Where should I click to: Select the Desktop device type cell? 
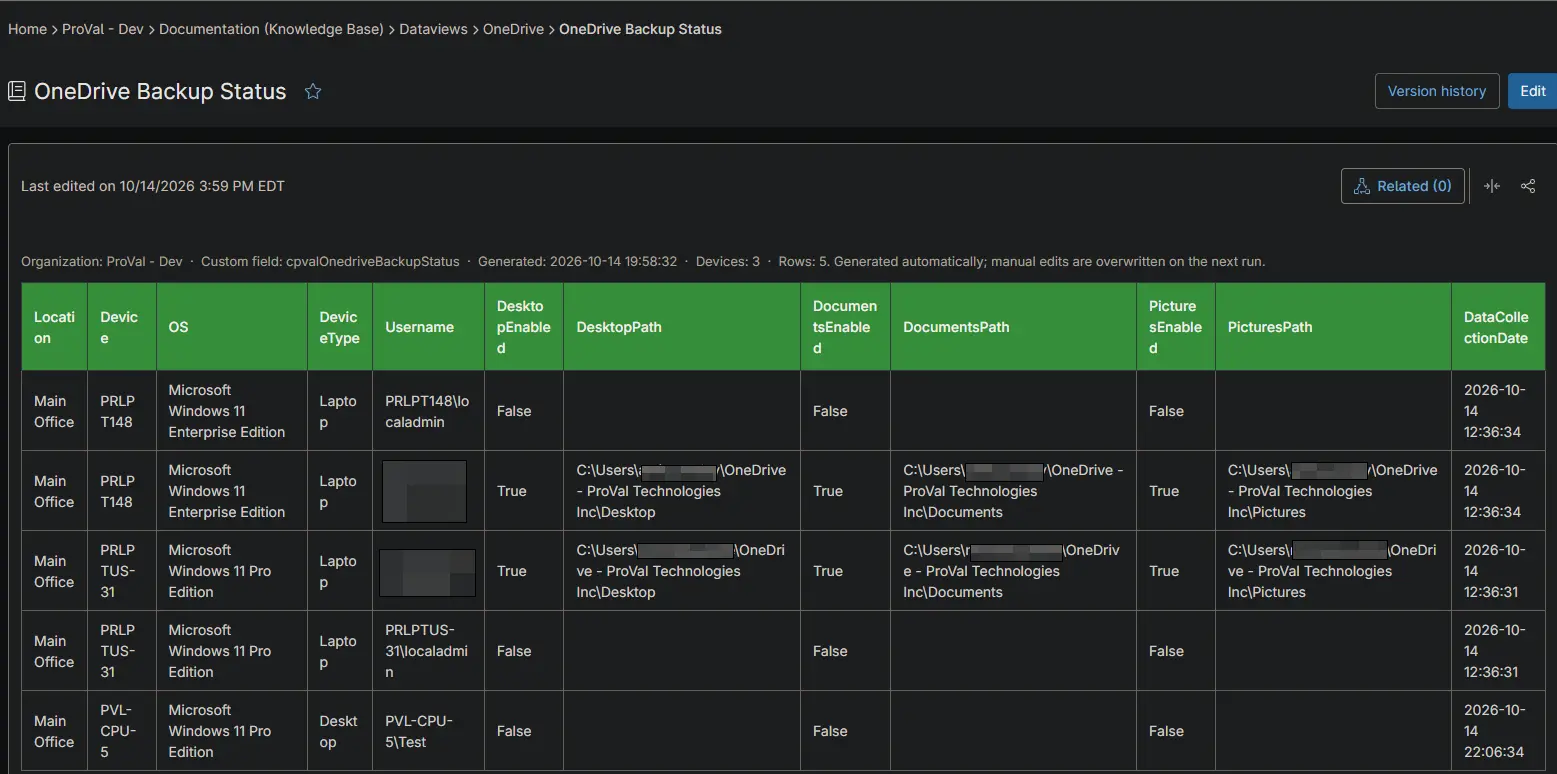(340, 731)
